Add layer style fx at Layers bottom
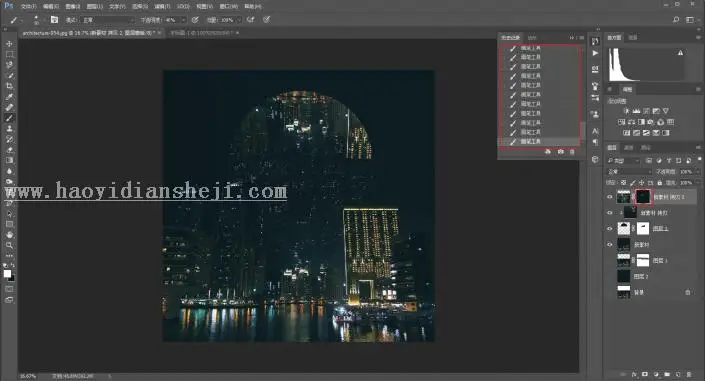Screen dimensions: 705x381 coord(634,374)
